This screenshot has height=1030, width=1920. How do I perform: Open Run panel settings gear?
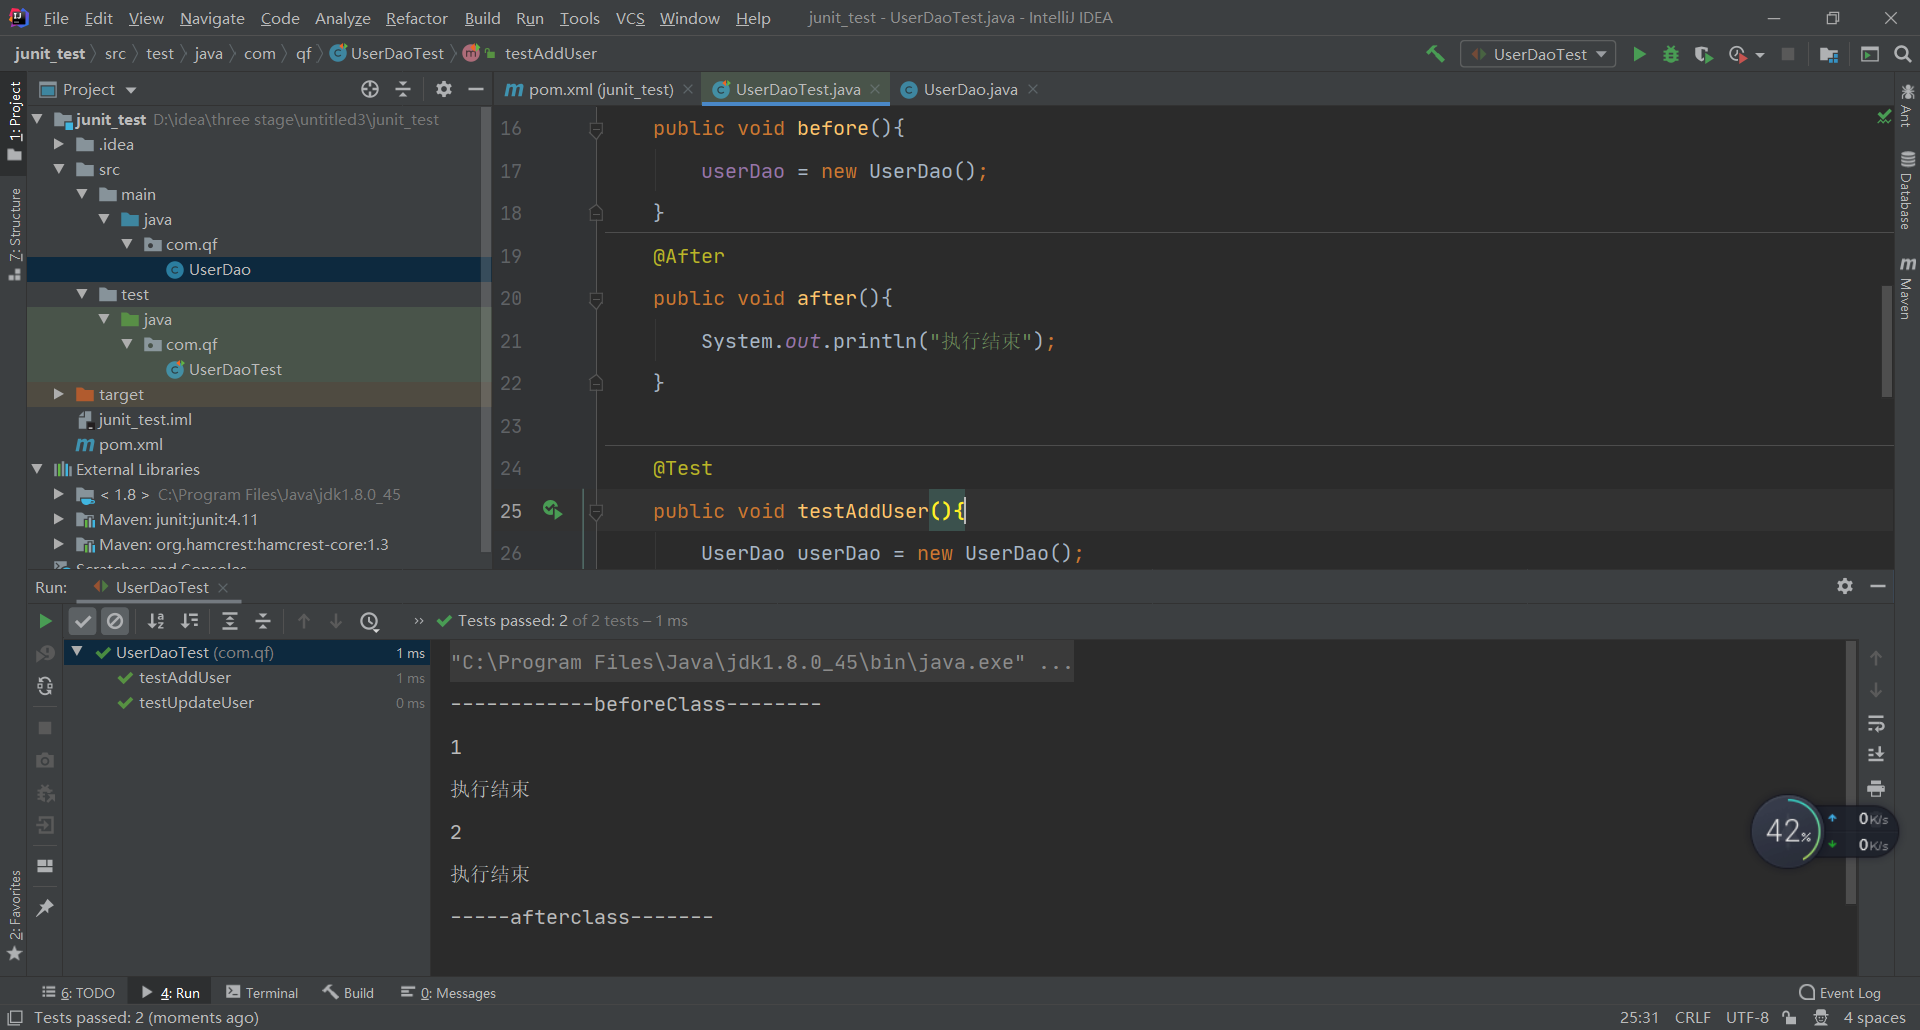point(1845,587)
